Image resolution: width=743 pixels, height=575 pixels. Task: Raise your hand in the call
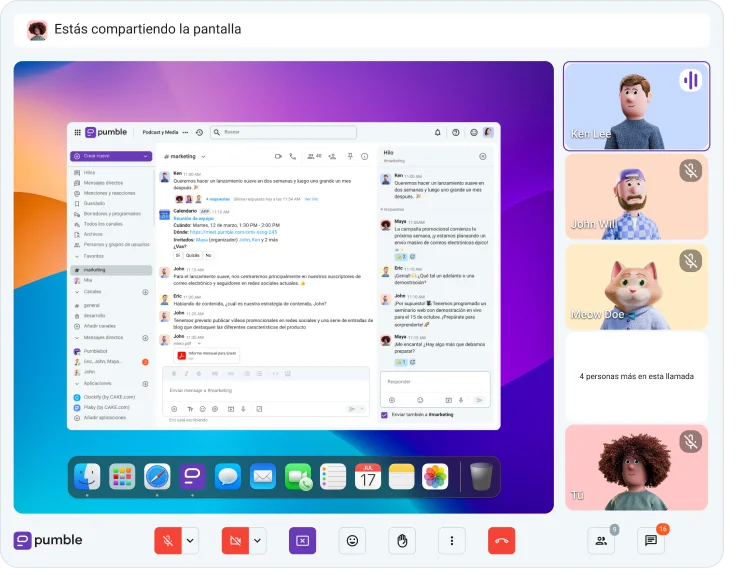pyautogui.click(x=402, y=540)
